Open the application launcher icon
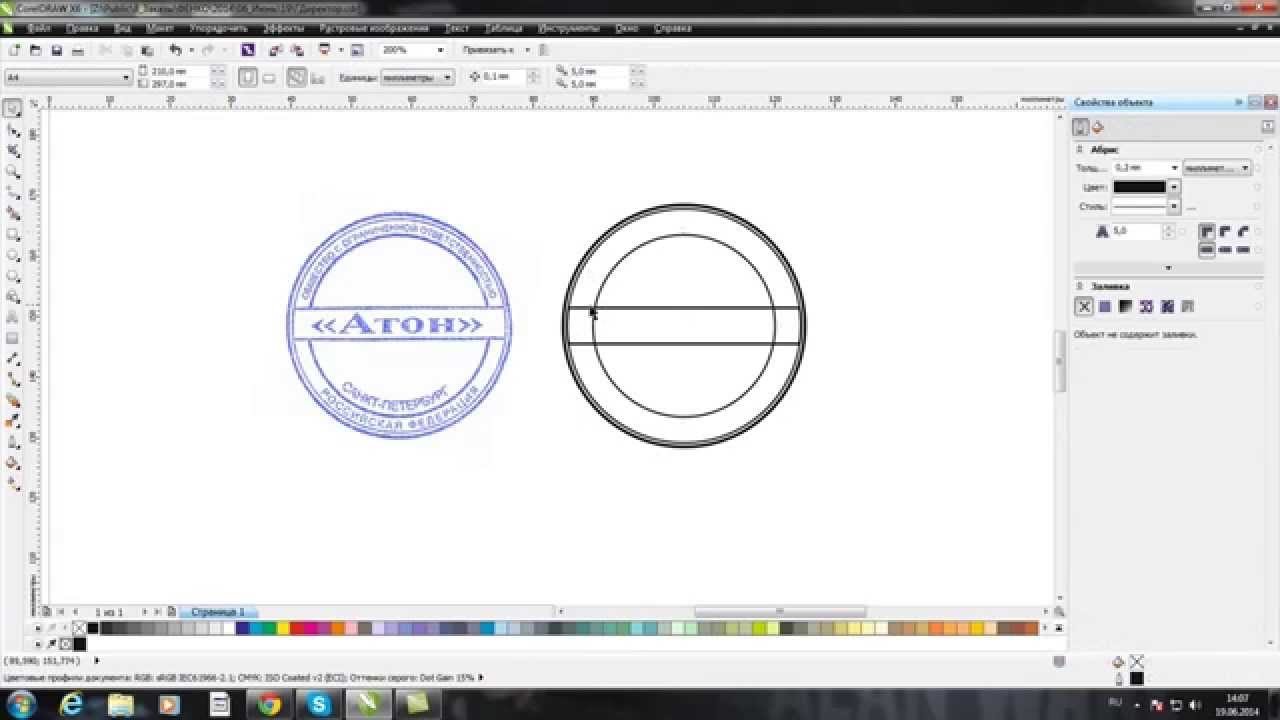The width and height of the screenshot is (1280, 720). coord(325,50)
